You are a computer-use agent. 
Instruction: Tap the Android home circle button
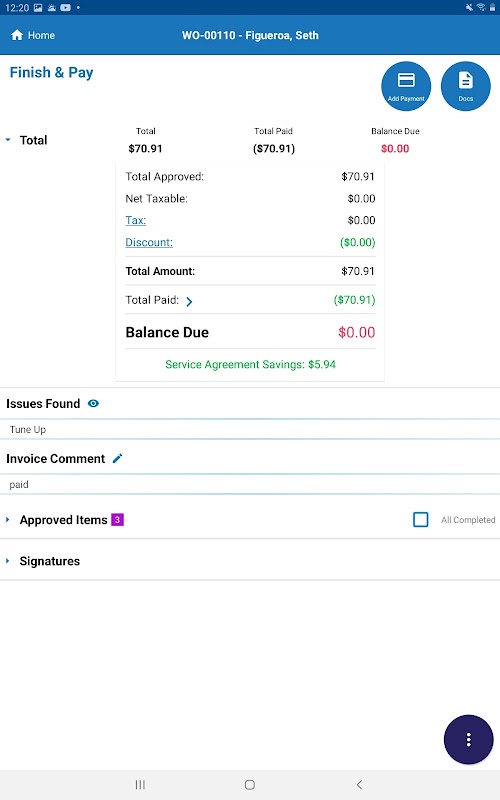point(249,785)
